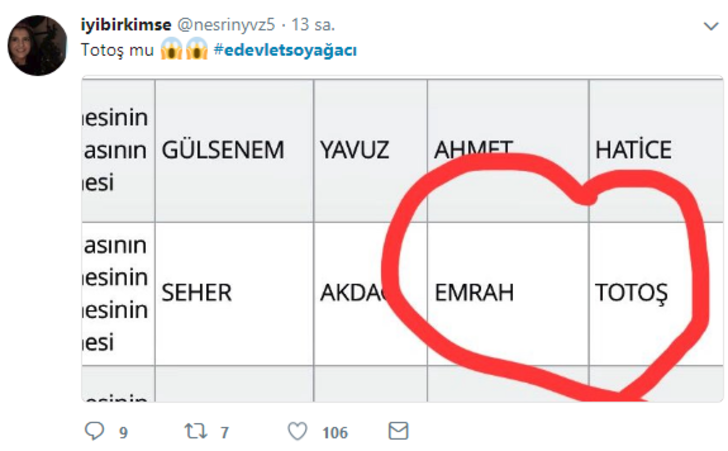Open the #edevletsoyağacı hashtag

click(285, 50)
